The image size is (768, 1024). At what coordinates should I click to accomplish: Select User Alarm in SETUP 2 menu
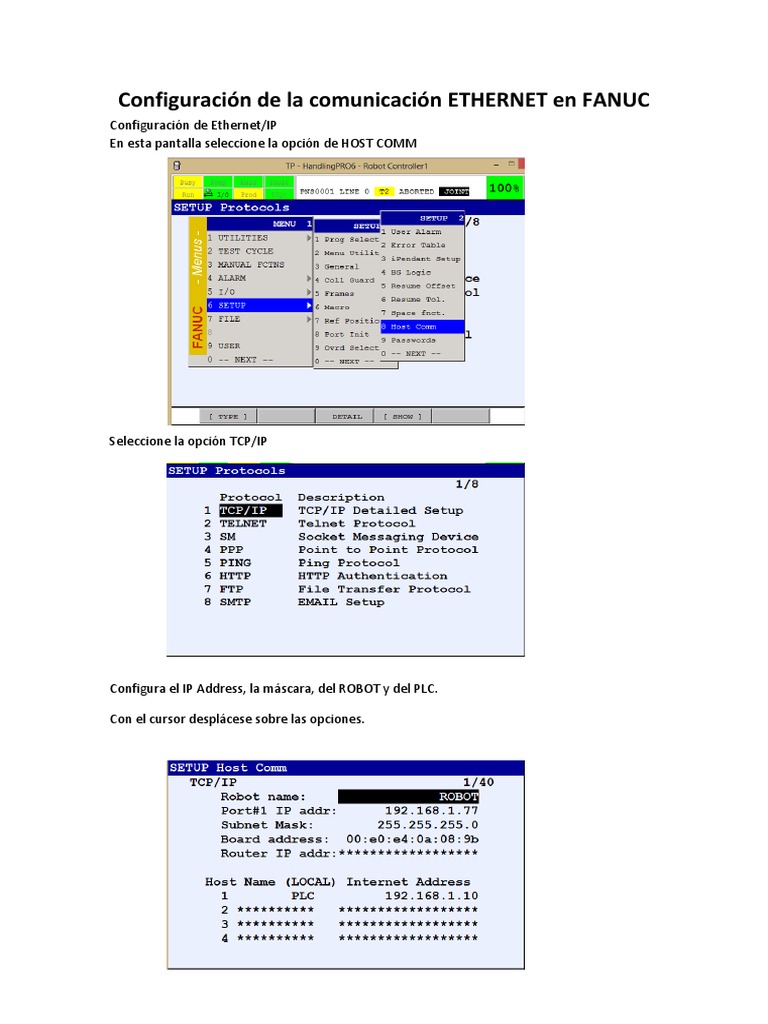point(416,232)
